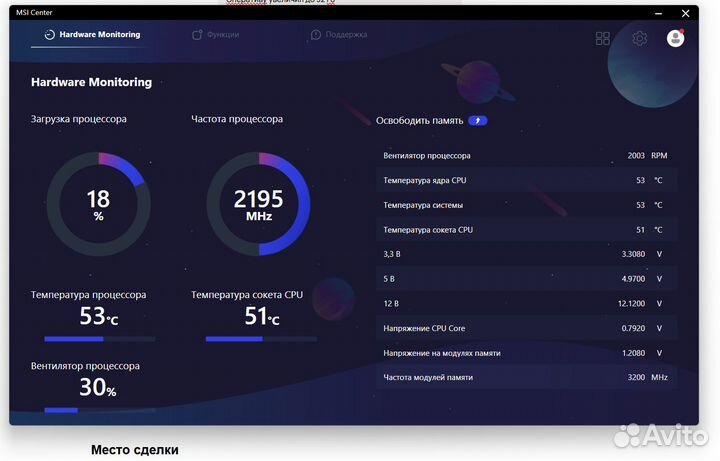Image resolution: width=720 pixels, height=461 pixels.
Task: Open the apps grid view icon
Action: [602, 38]
